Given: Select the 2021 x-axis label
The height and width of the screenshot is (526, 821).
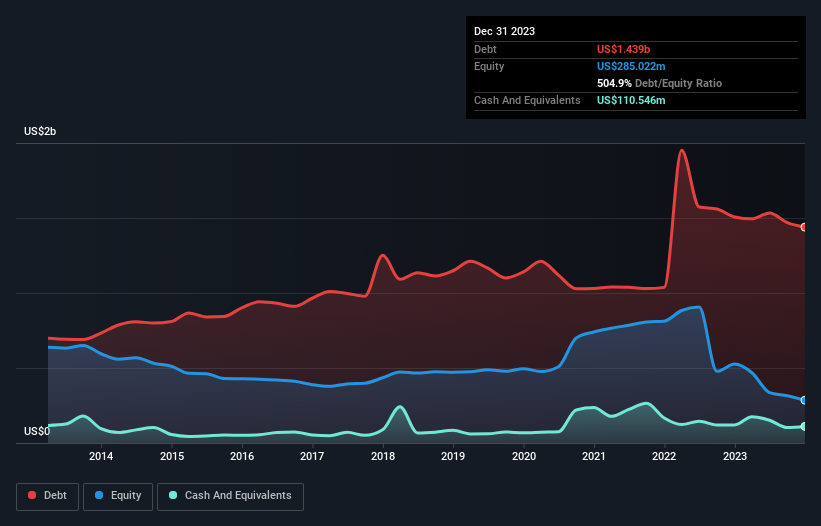Looking at the screenshot, I should click(594, 456).
